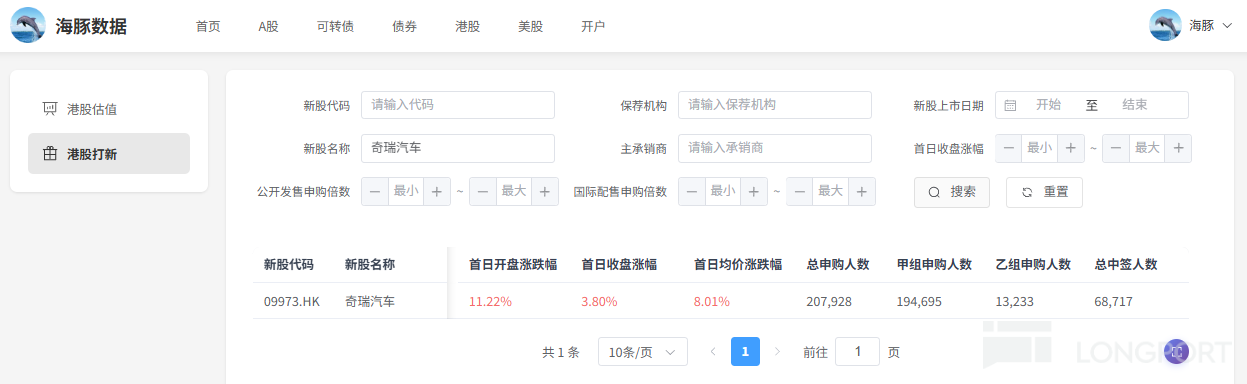
Task: Decrease 公开发售申购倍数 maximum value
Action: [484, 191]
